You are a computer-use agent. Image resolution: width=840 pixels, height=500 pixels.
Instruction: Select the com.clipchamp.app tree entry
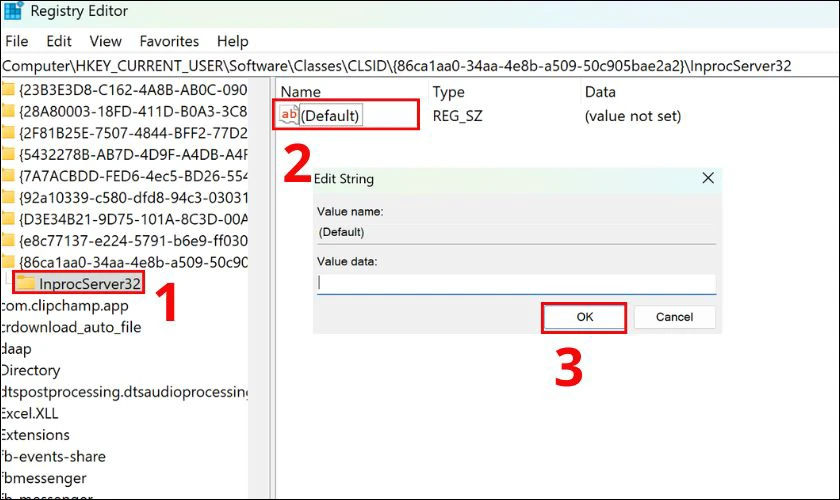(65, 305)
